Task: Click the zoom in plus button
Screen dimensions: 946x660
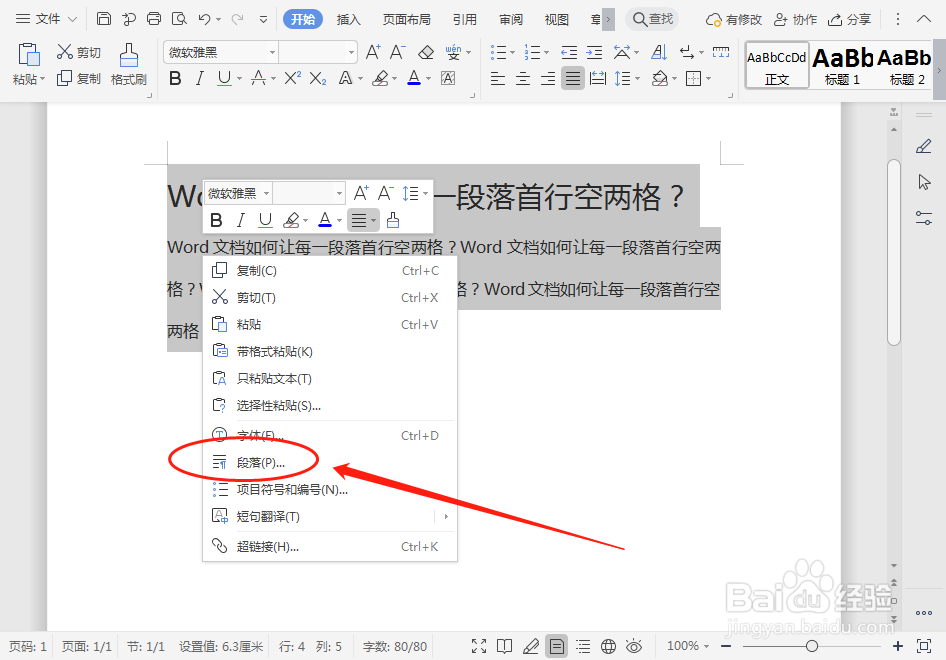Action: coord(898,646)
